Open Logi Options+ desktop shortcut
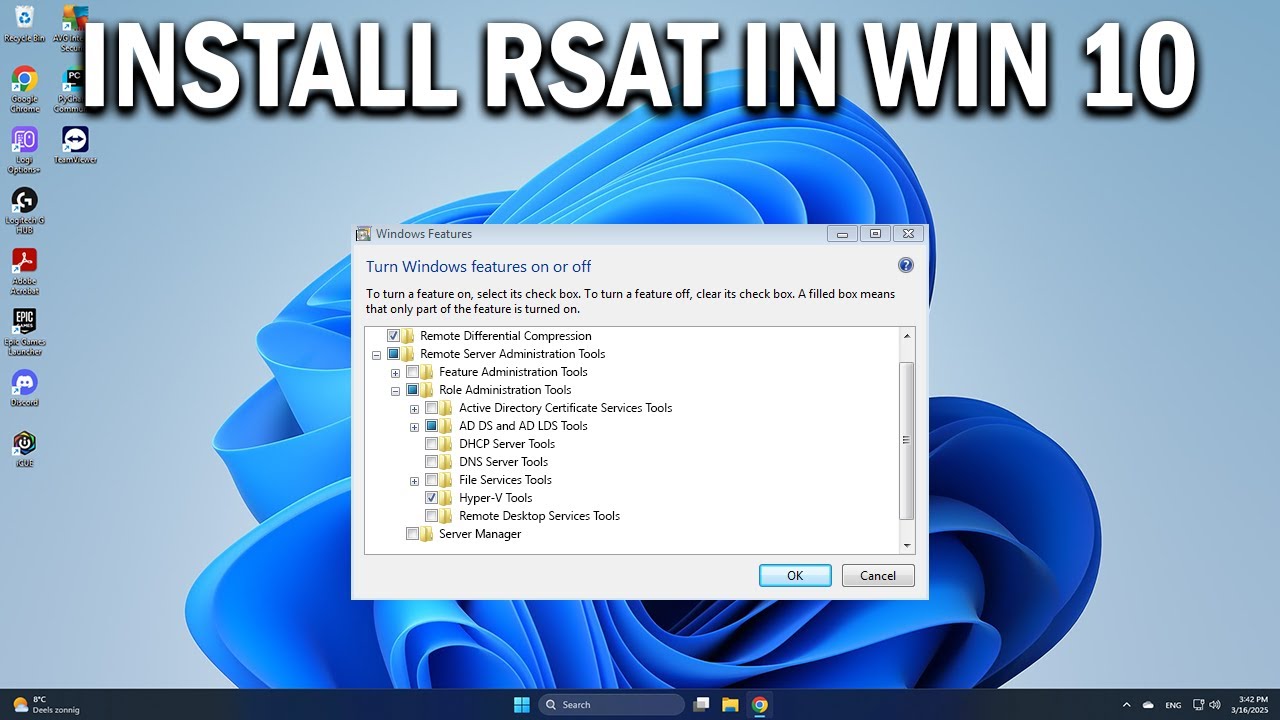The width and height of the screenshot is (1280, 720). pos(24,150)
